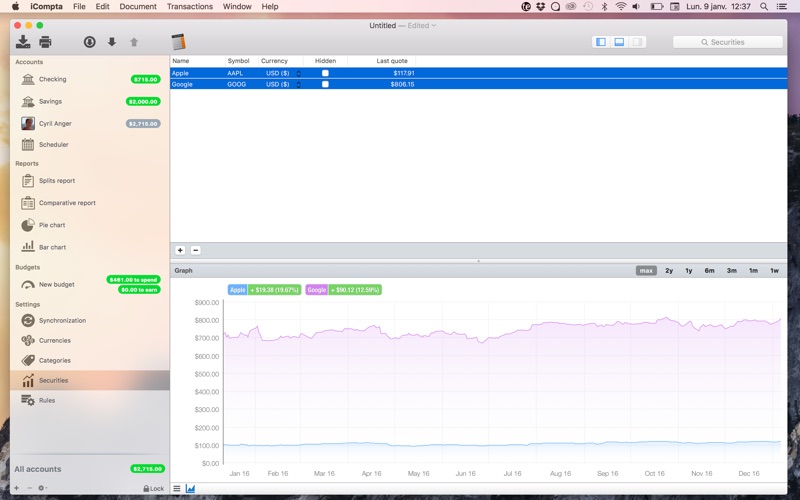
Task: Click the Lock button in sidebar
Action: [x=154, y=488]
